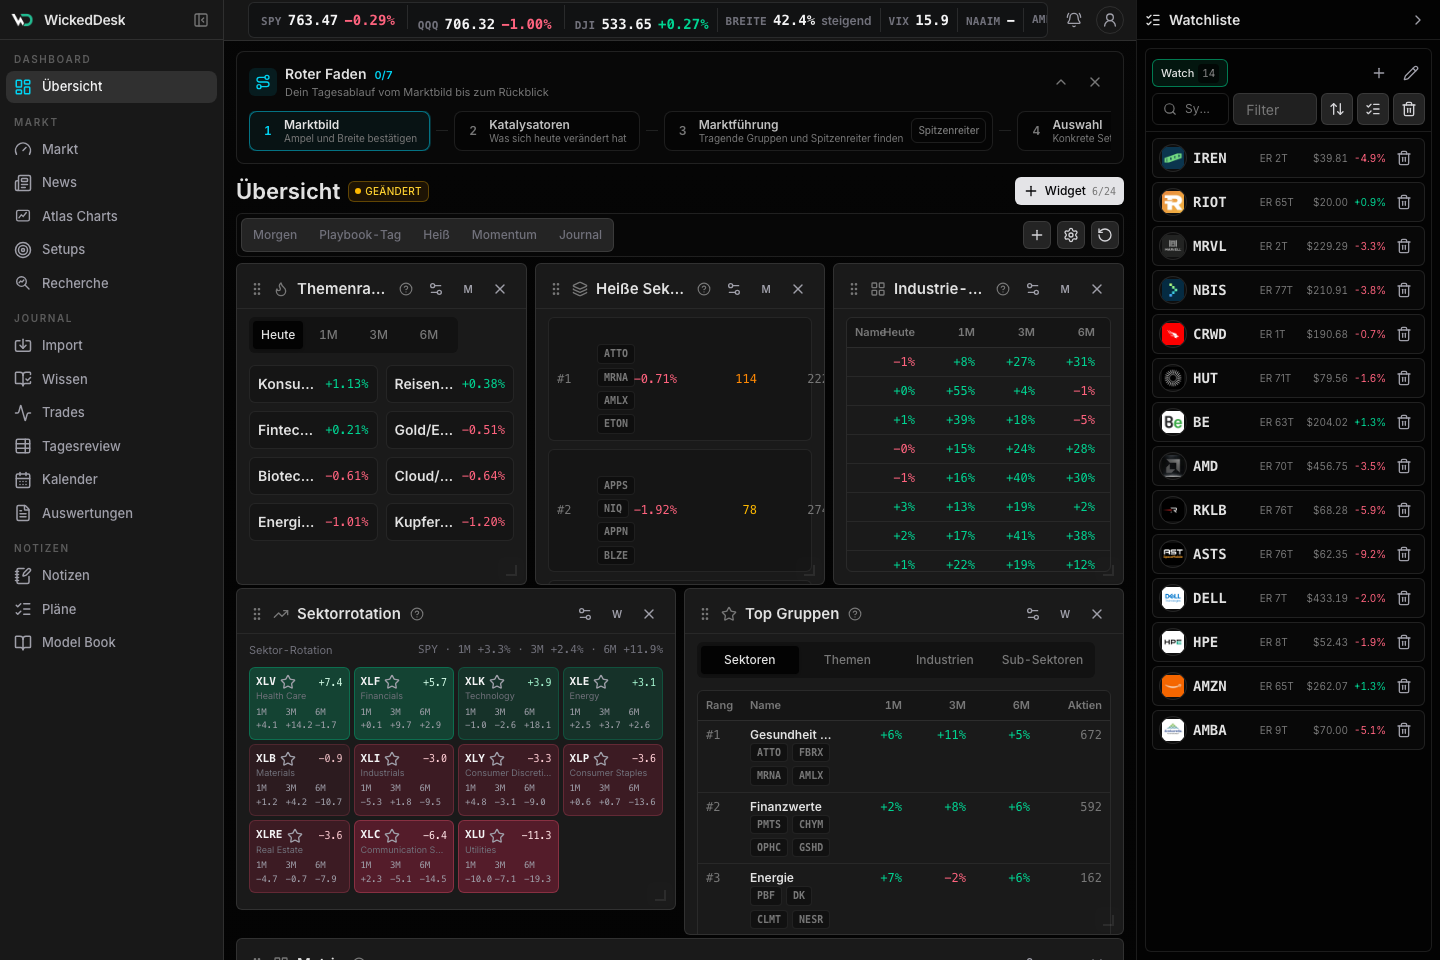Close the Roter Faden guide

pyautogui.click(x=1095, y=82)
